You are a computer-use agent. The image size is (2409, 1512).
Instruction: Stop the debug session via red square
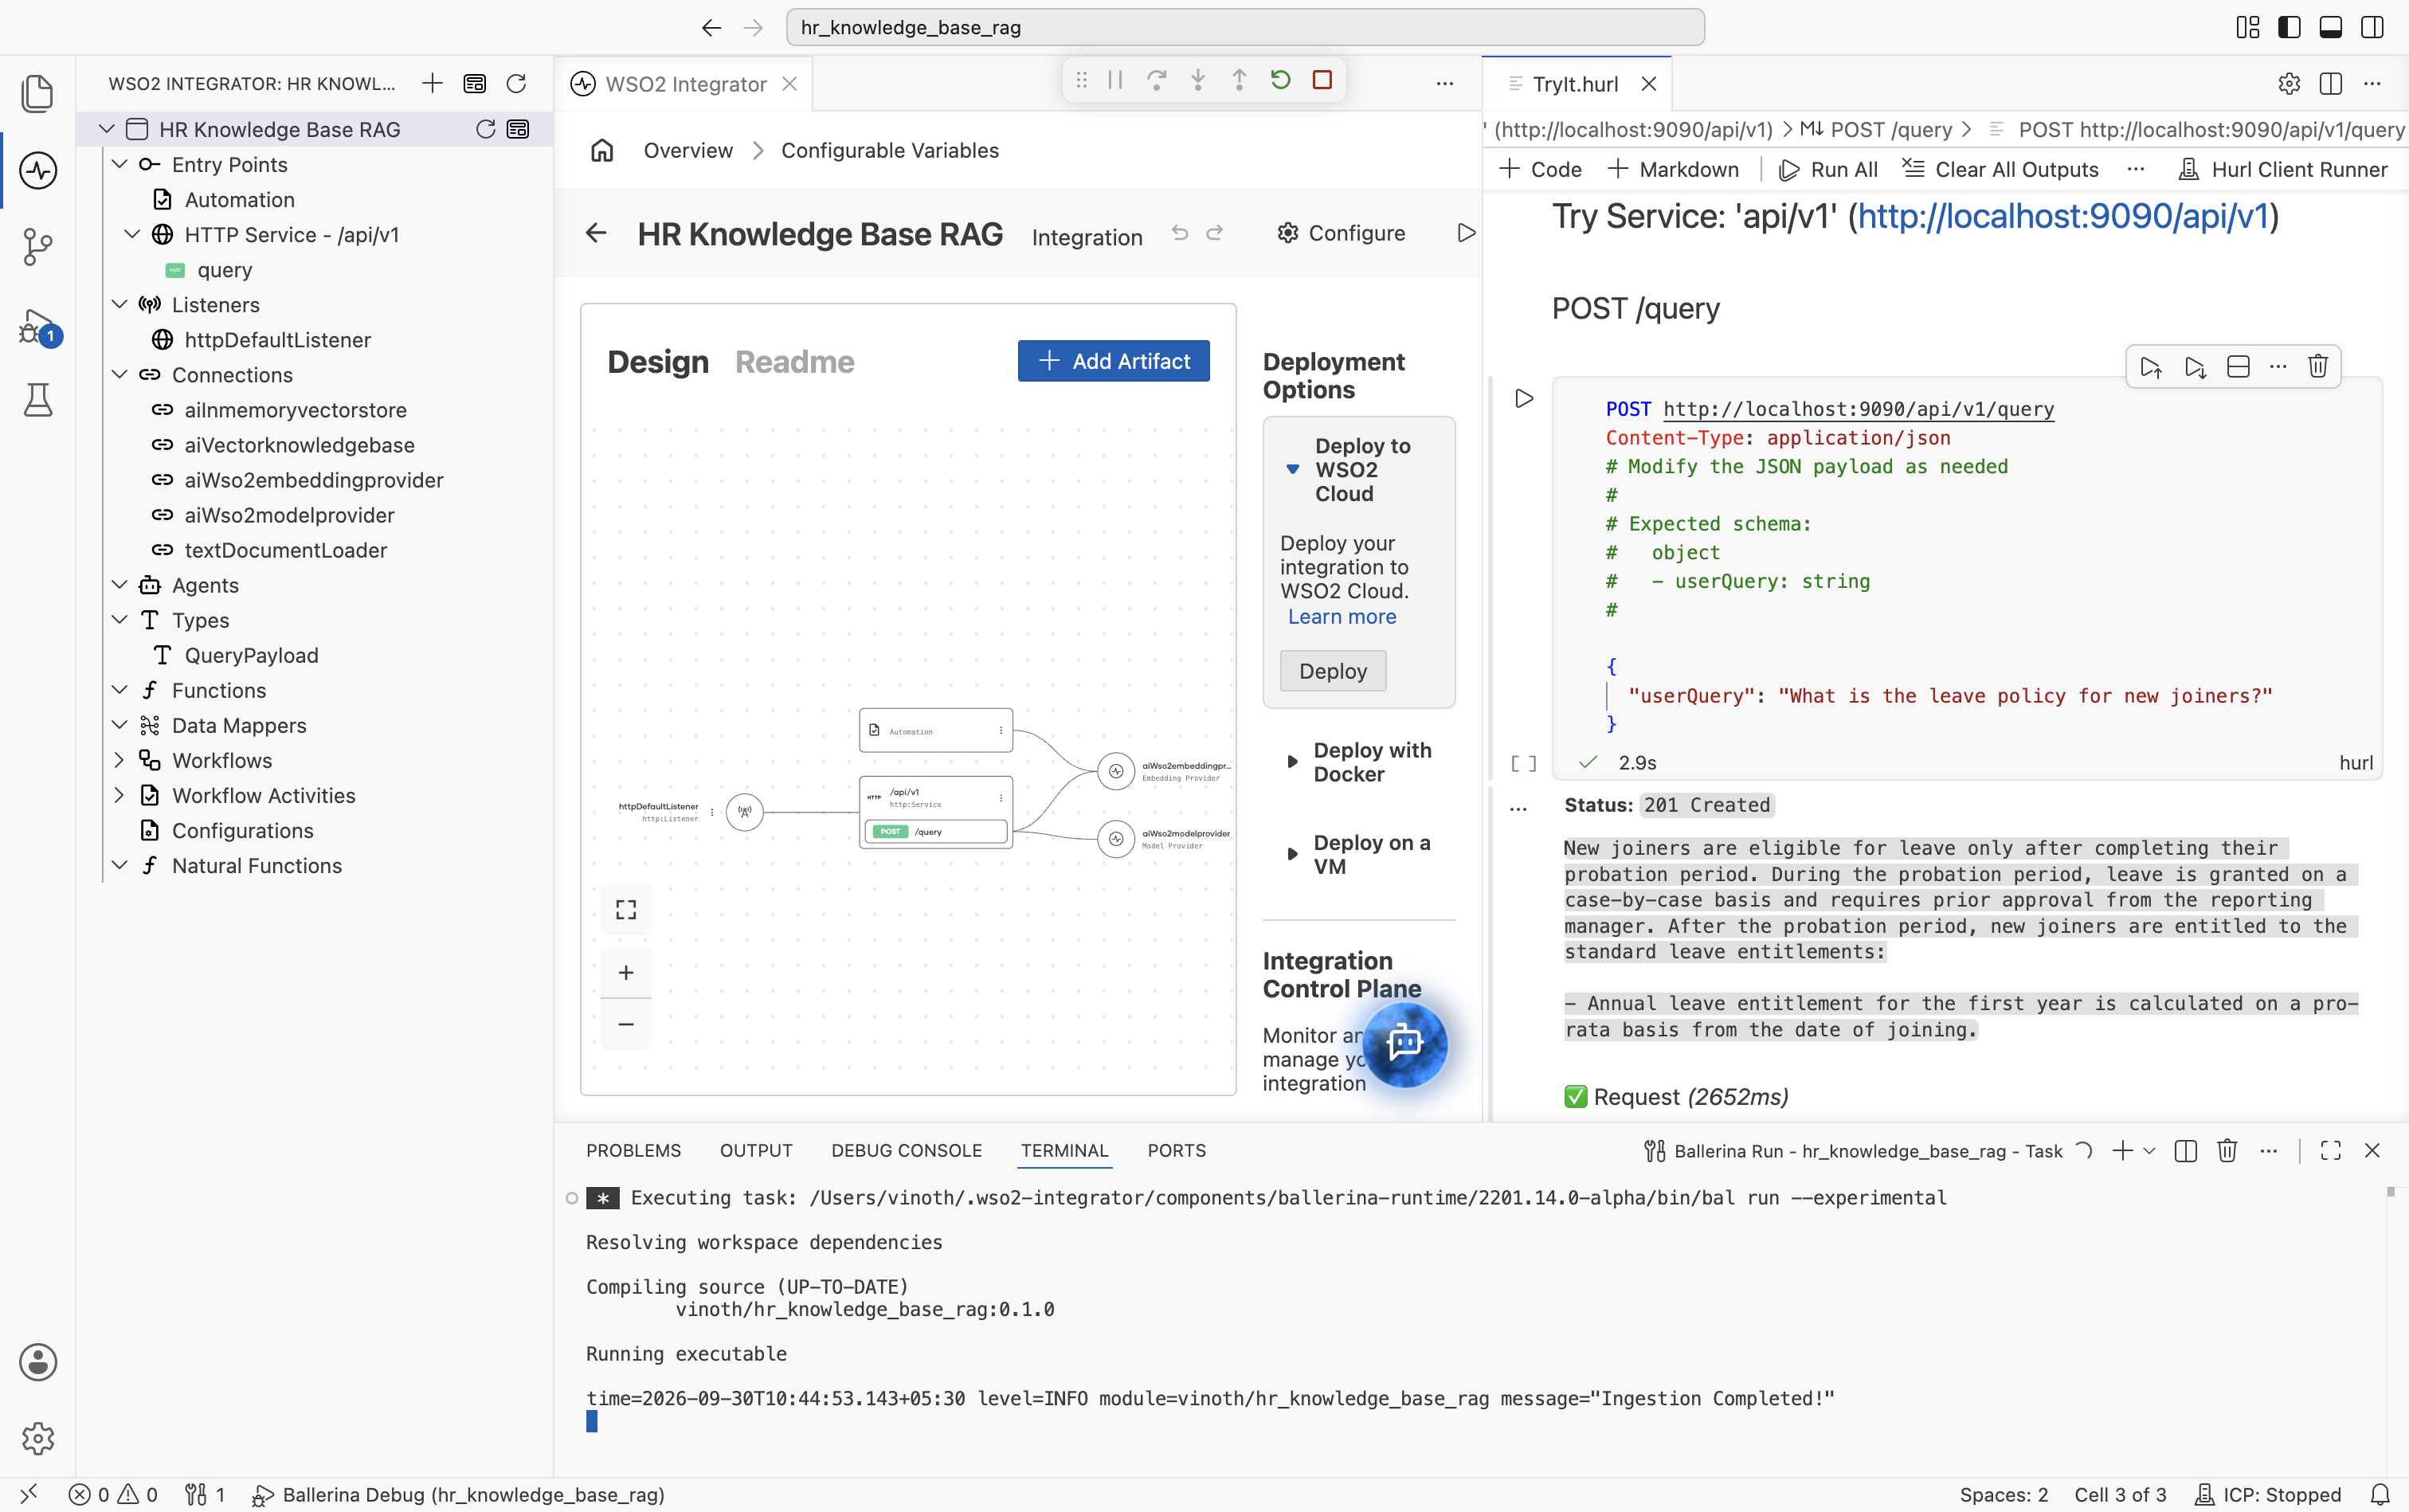click(1322, 80)
